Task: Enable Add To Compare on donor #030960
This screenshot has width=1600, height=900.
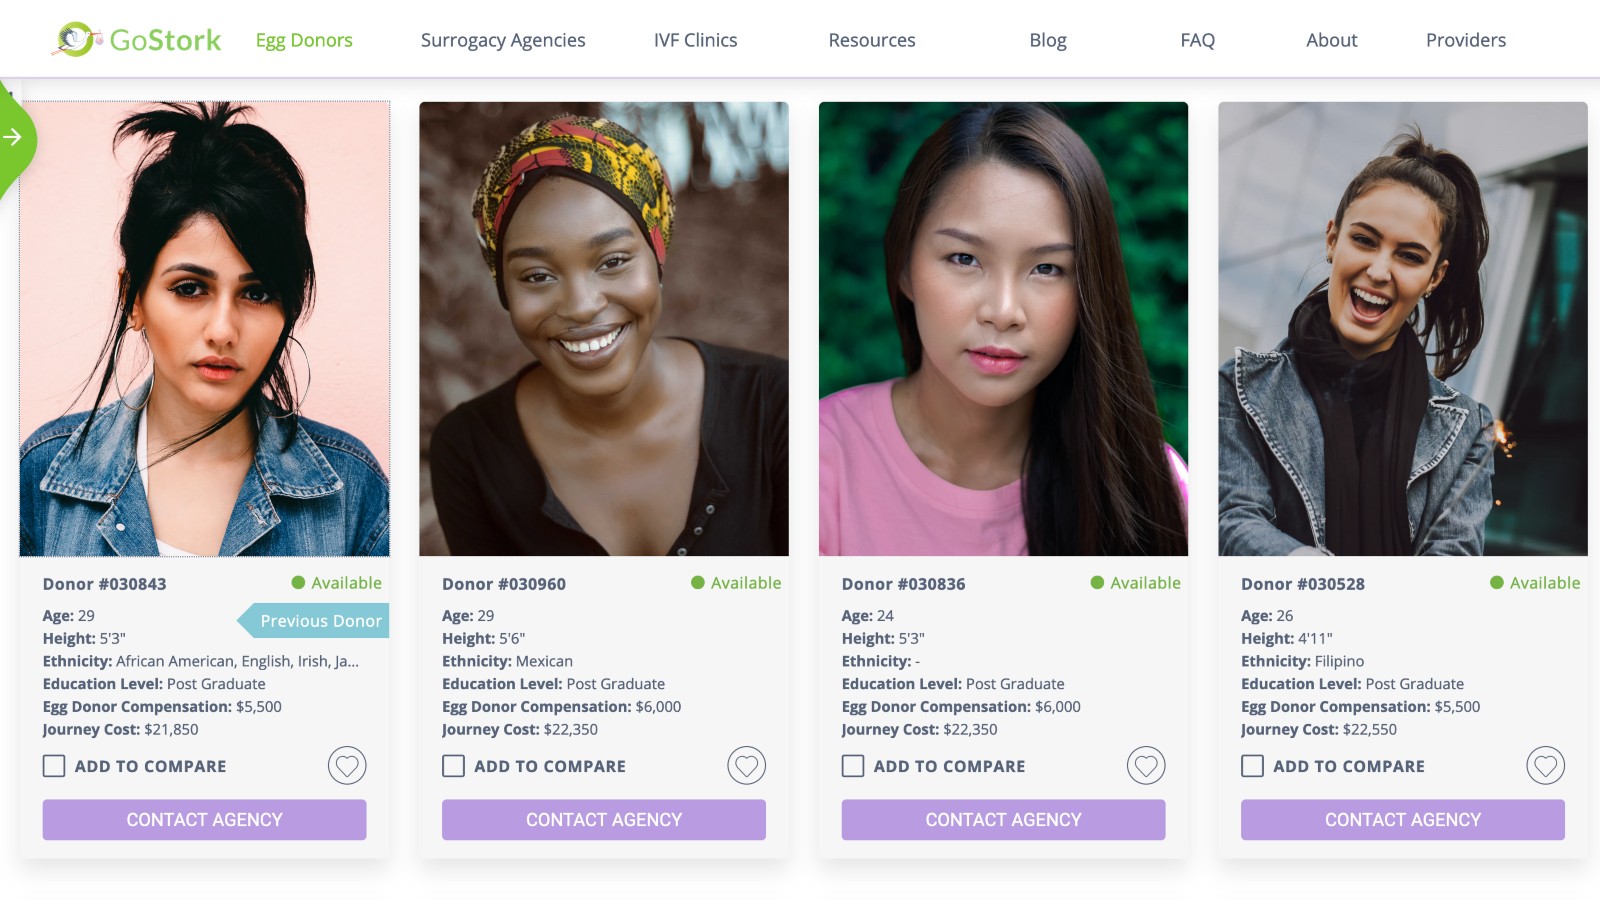Action: [451, 765]
